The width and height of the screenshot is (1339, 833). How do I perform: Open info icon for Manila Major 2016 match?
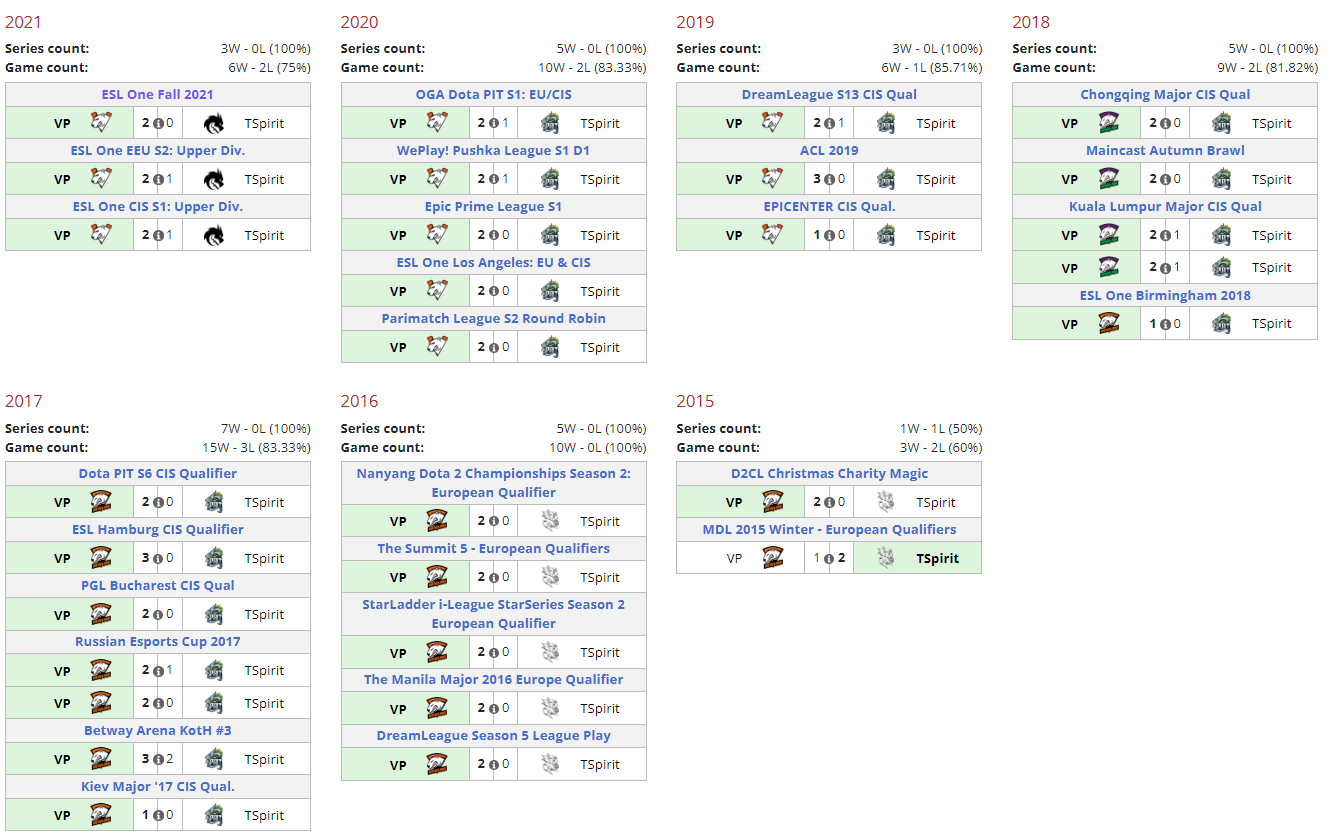[494, 708]
